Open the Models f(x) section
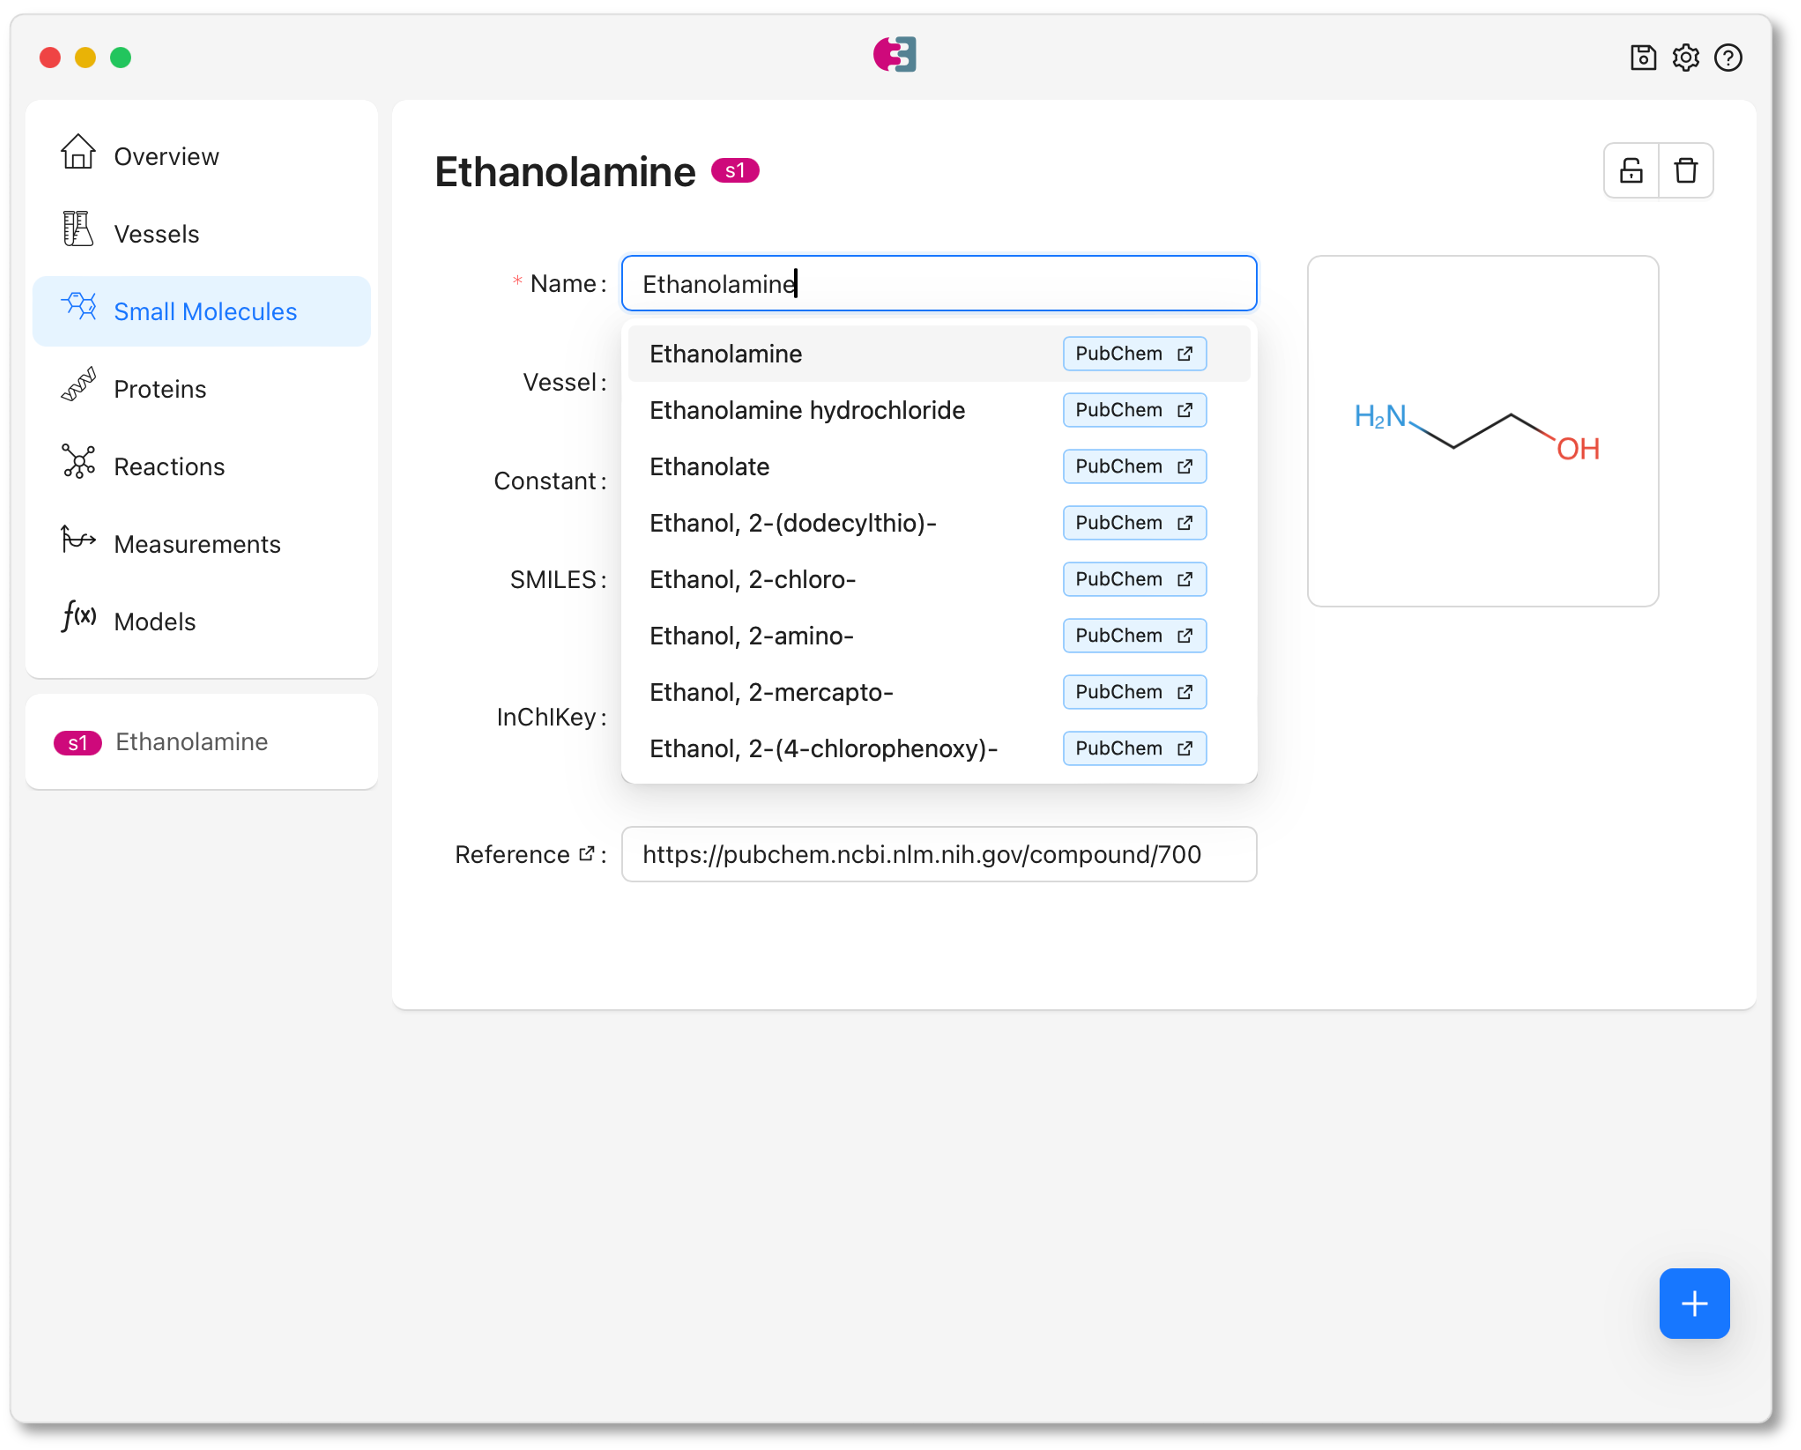 click(80, 620)
